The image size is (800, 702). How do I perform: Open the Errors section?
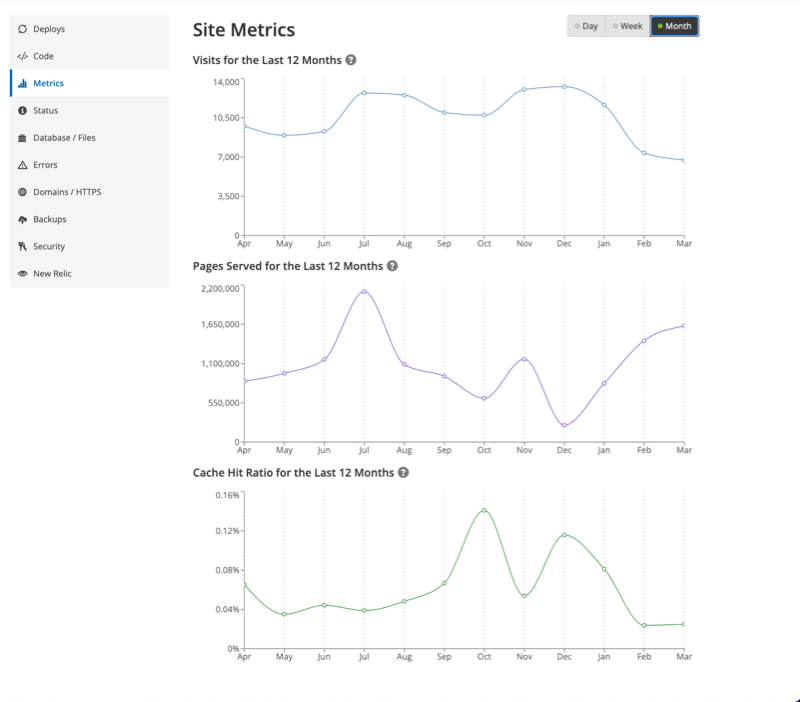[48, 164]
